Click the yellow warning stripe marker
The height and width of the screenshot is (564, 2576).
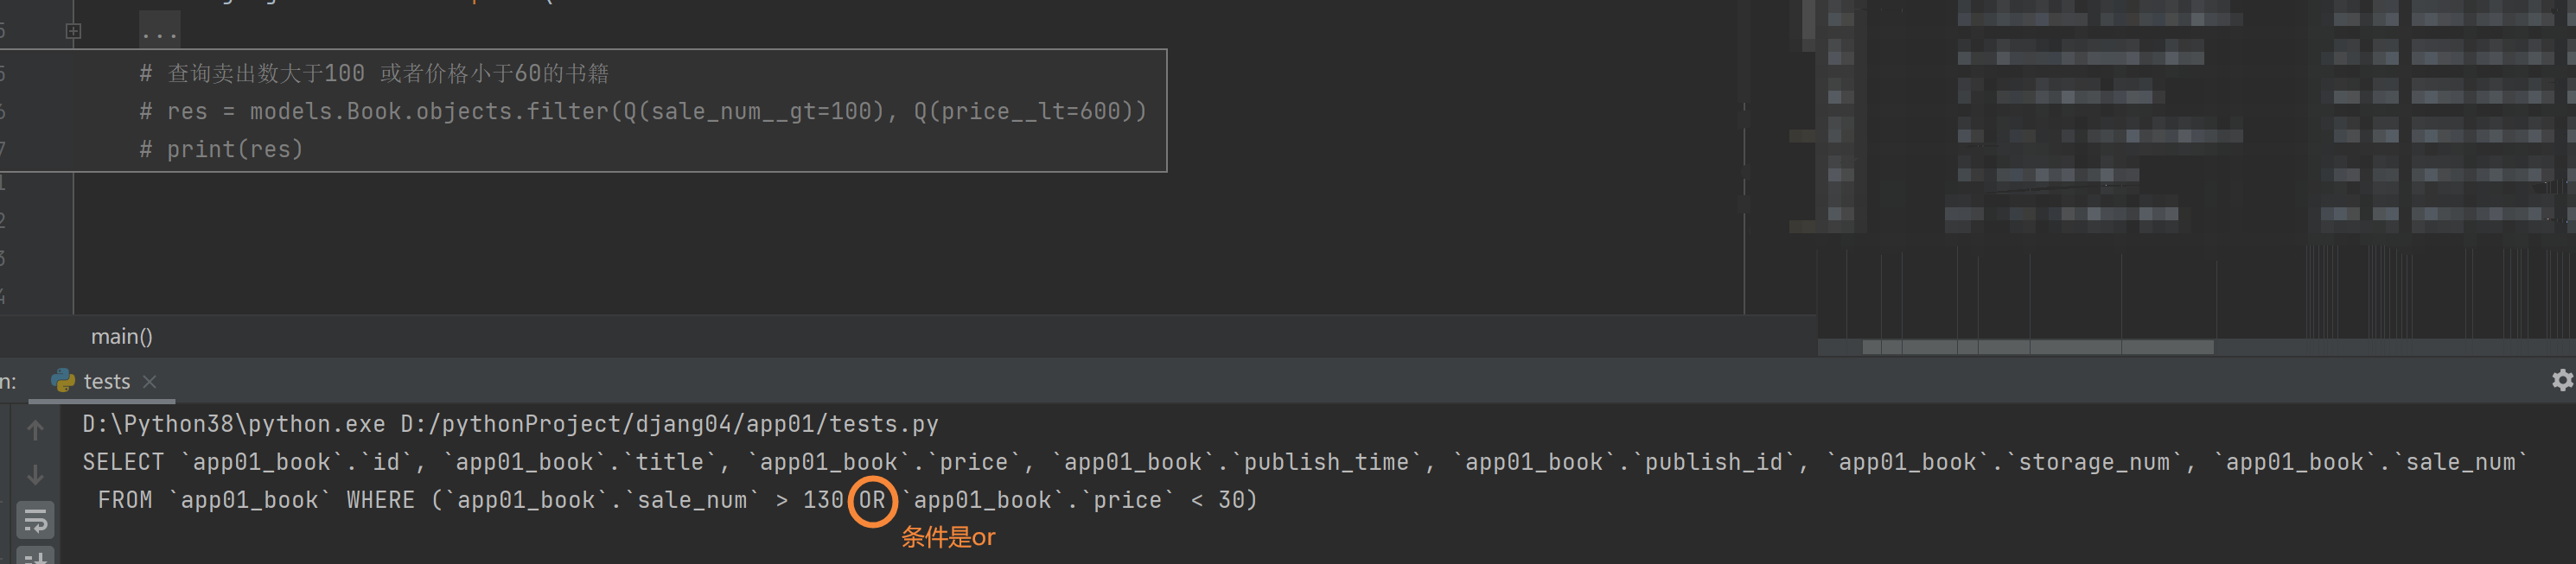tap(1802, 135)
